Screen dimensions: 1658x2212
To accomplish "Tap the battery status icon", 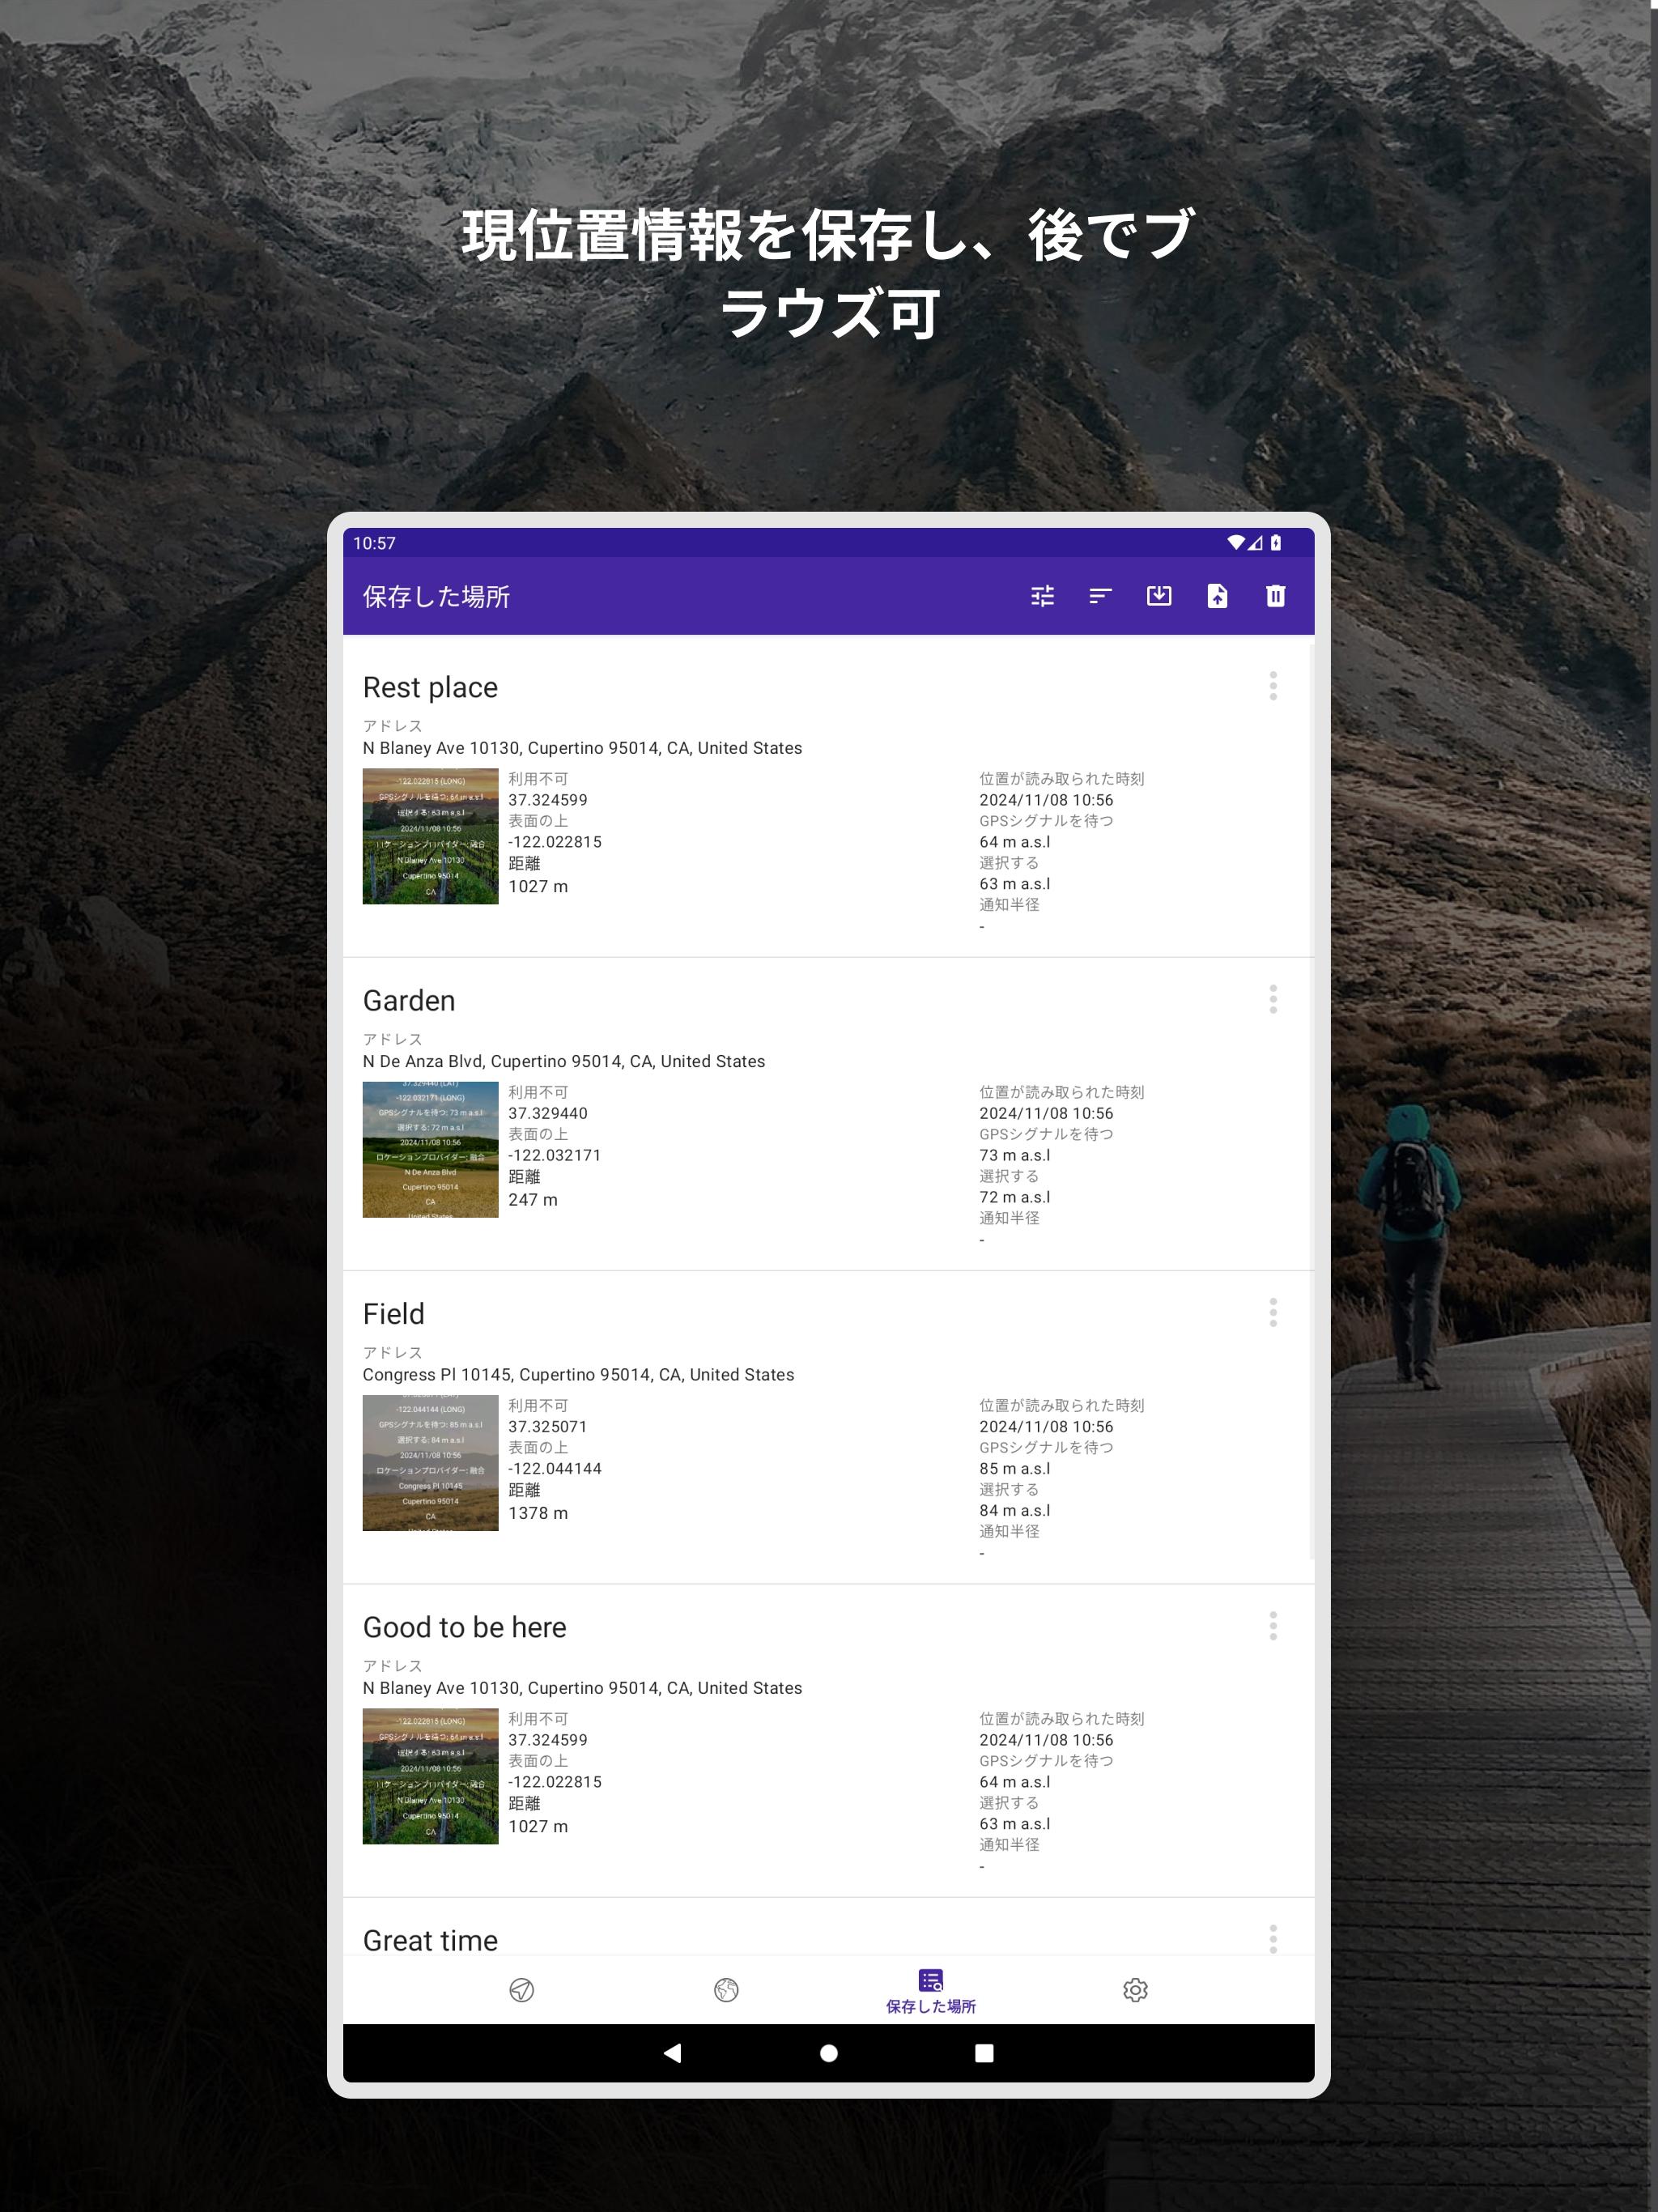I will (1276, 542).
